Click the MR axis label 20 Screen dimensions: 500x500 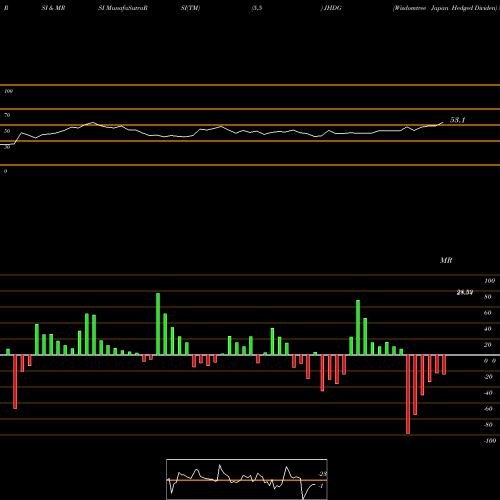click(x=488, y=345)
